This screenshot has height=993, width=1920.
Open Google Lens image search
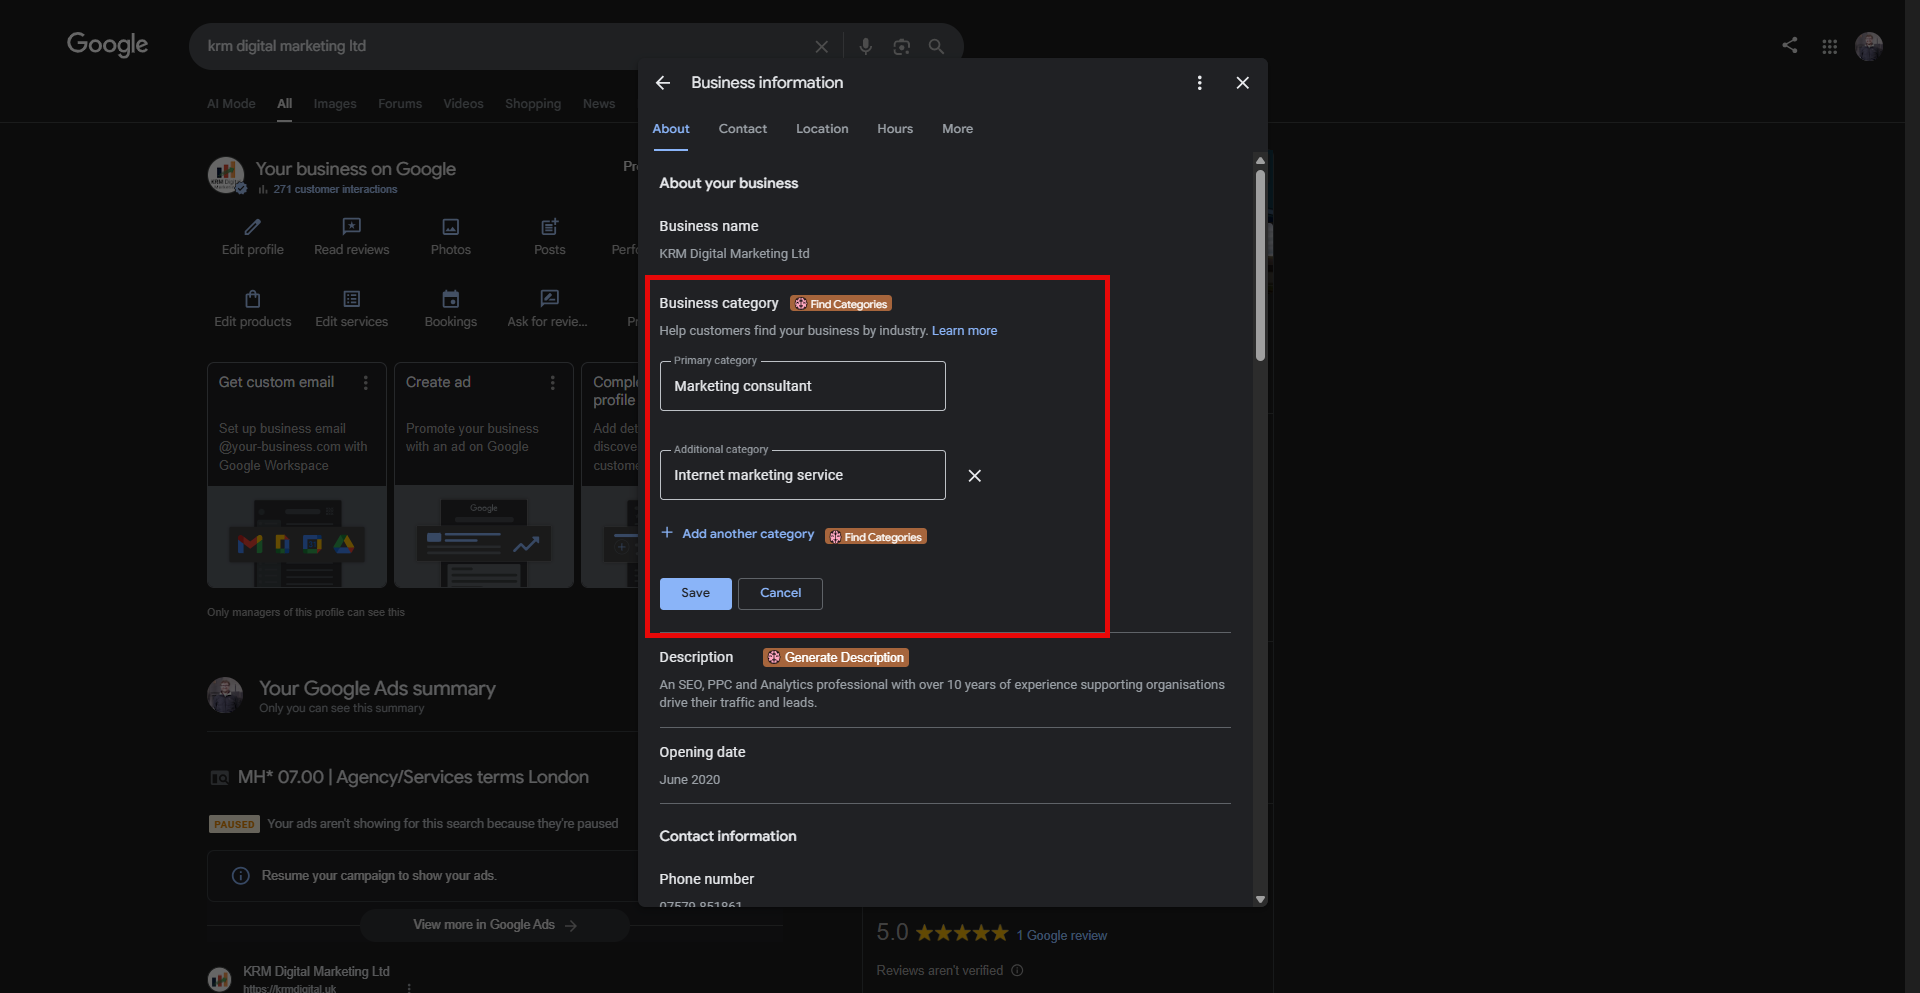[901, 47]
